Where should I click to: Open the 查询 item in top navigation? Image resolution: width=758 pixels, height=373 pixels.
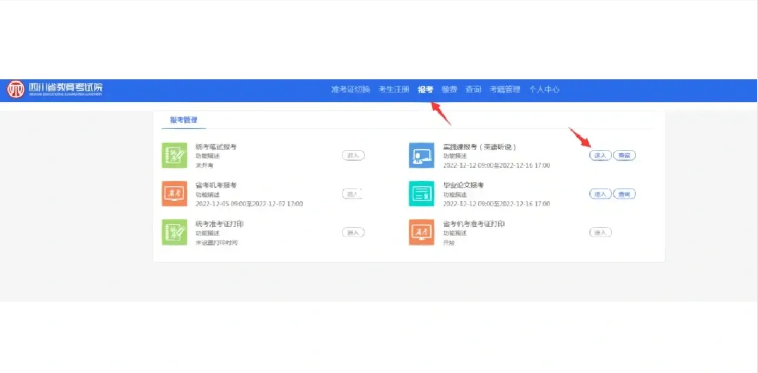click(x=473, y=89)
